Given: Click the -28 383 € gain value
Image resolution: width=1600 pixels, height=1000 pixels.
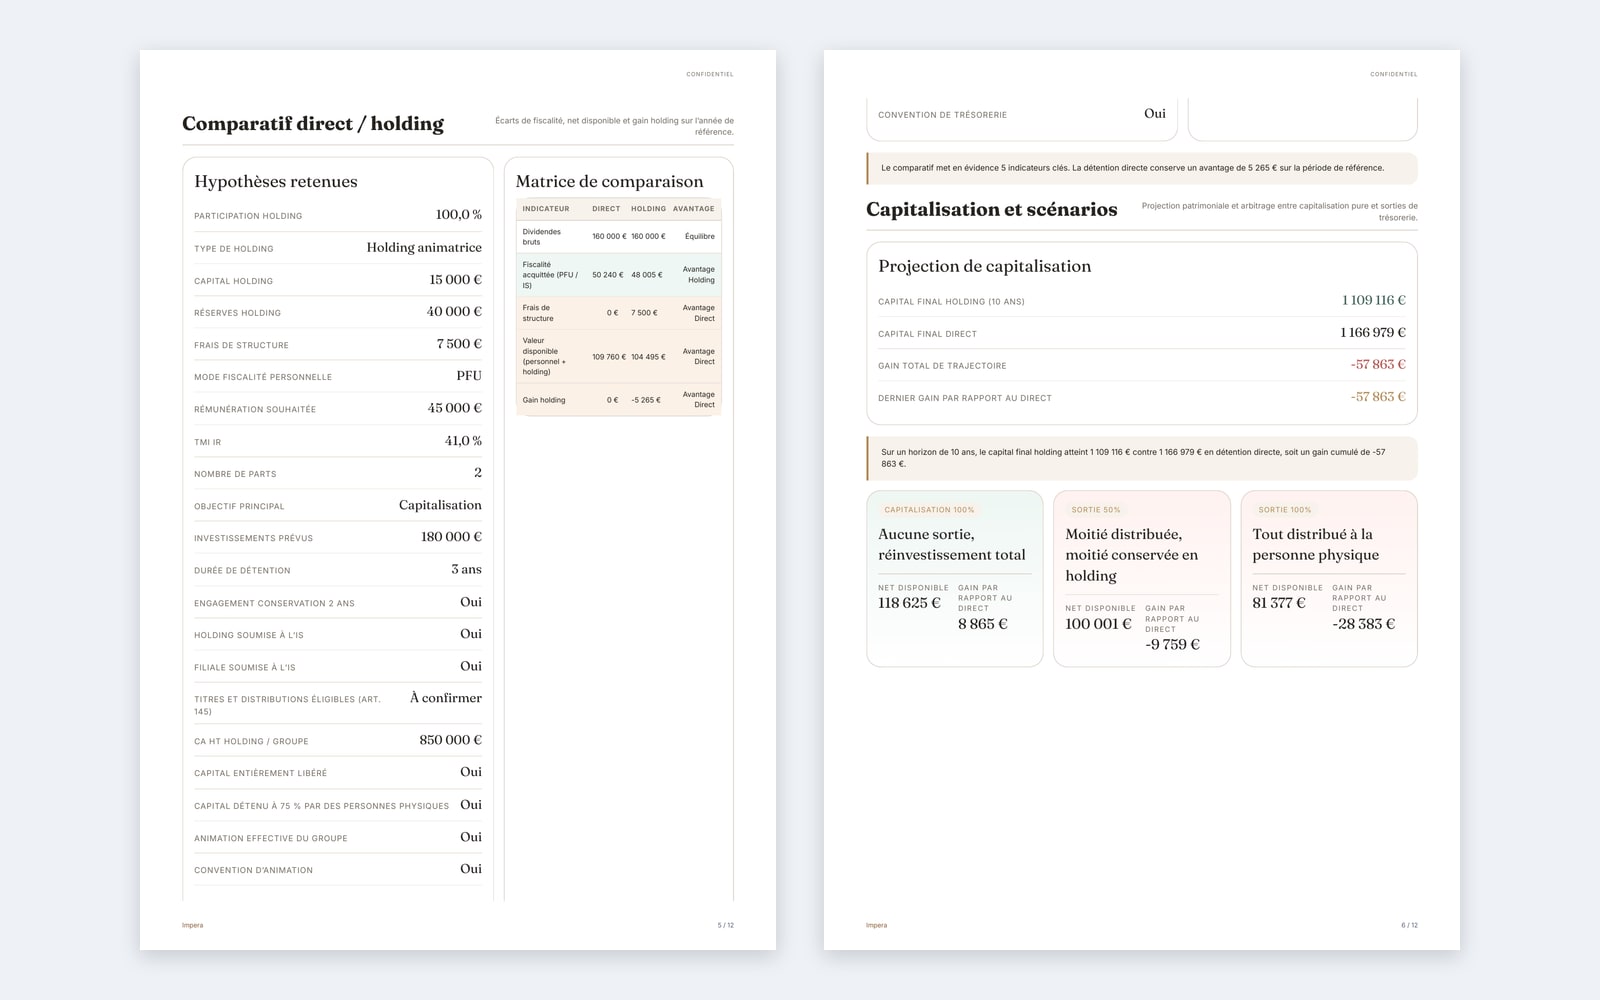Looking at the screenshot, I should (x=1363, y=623).
